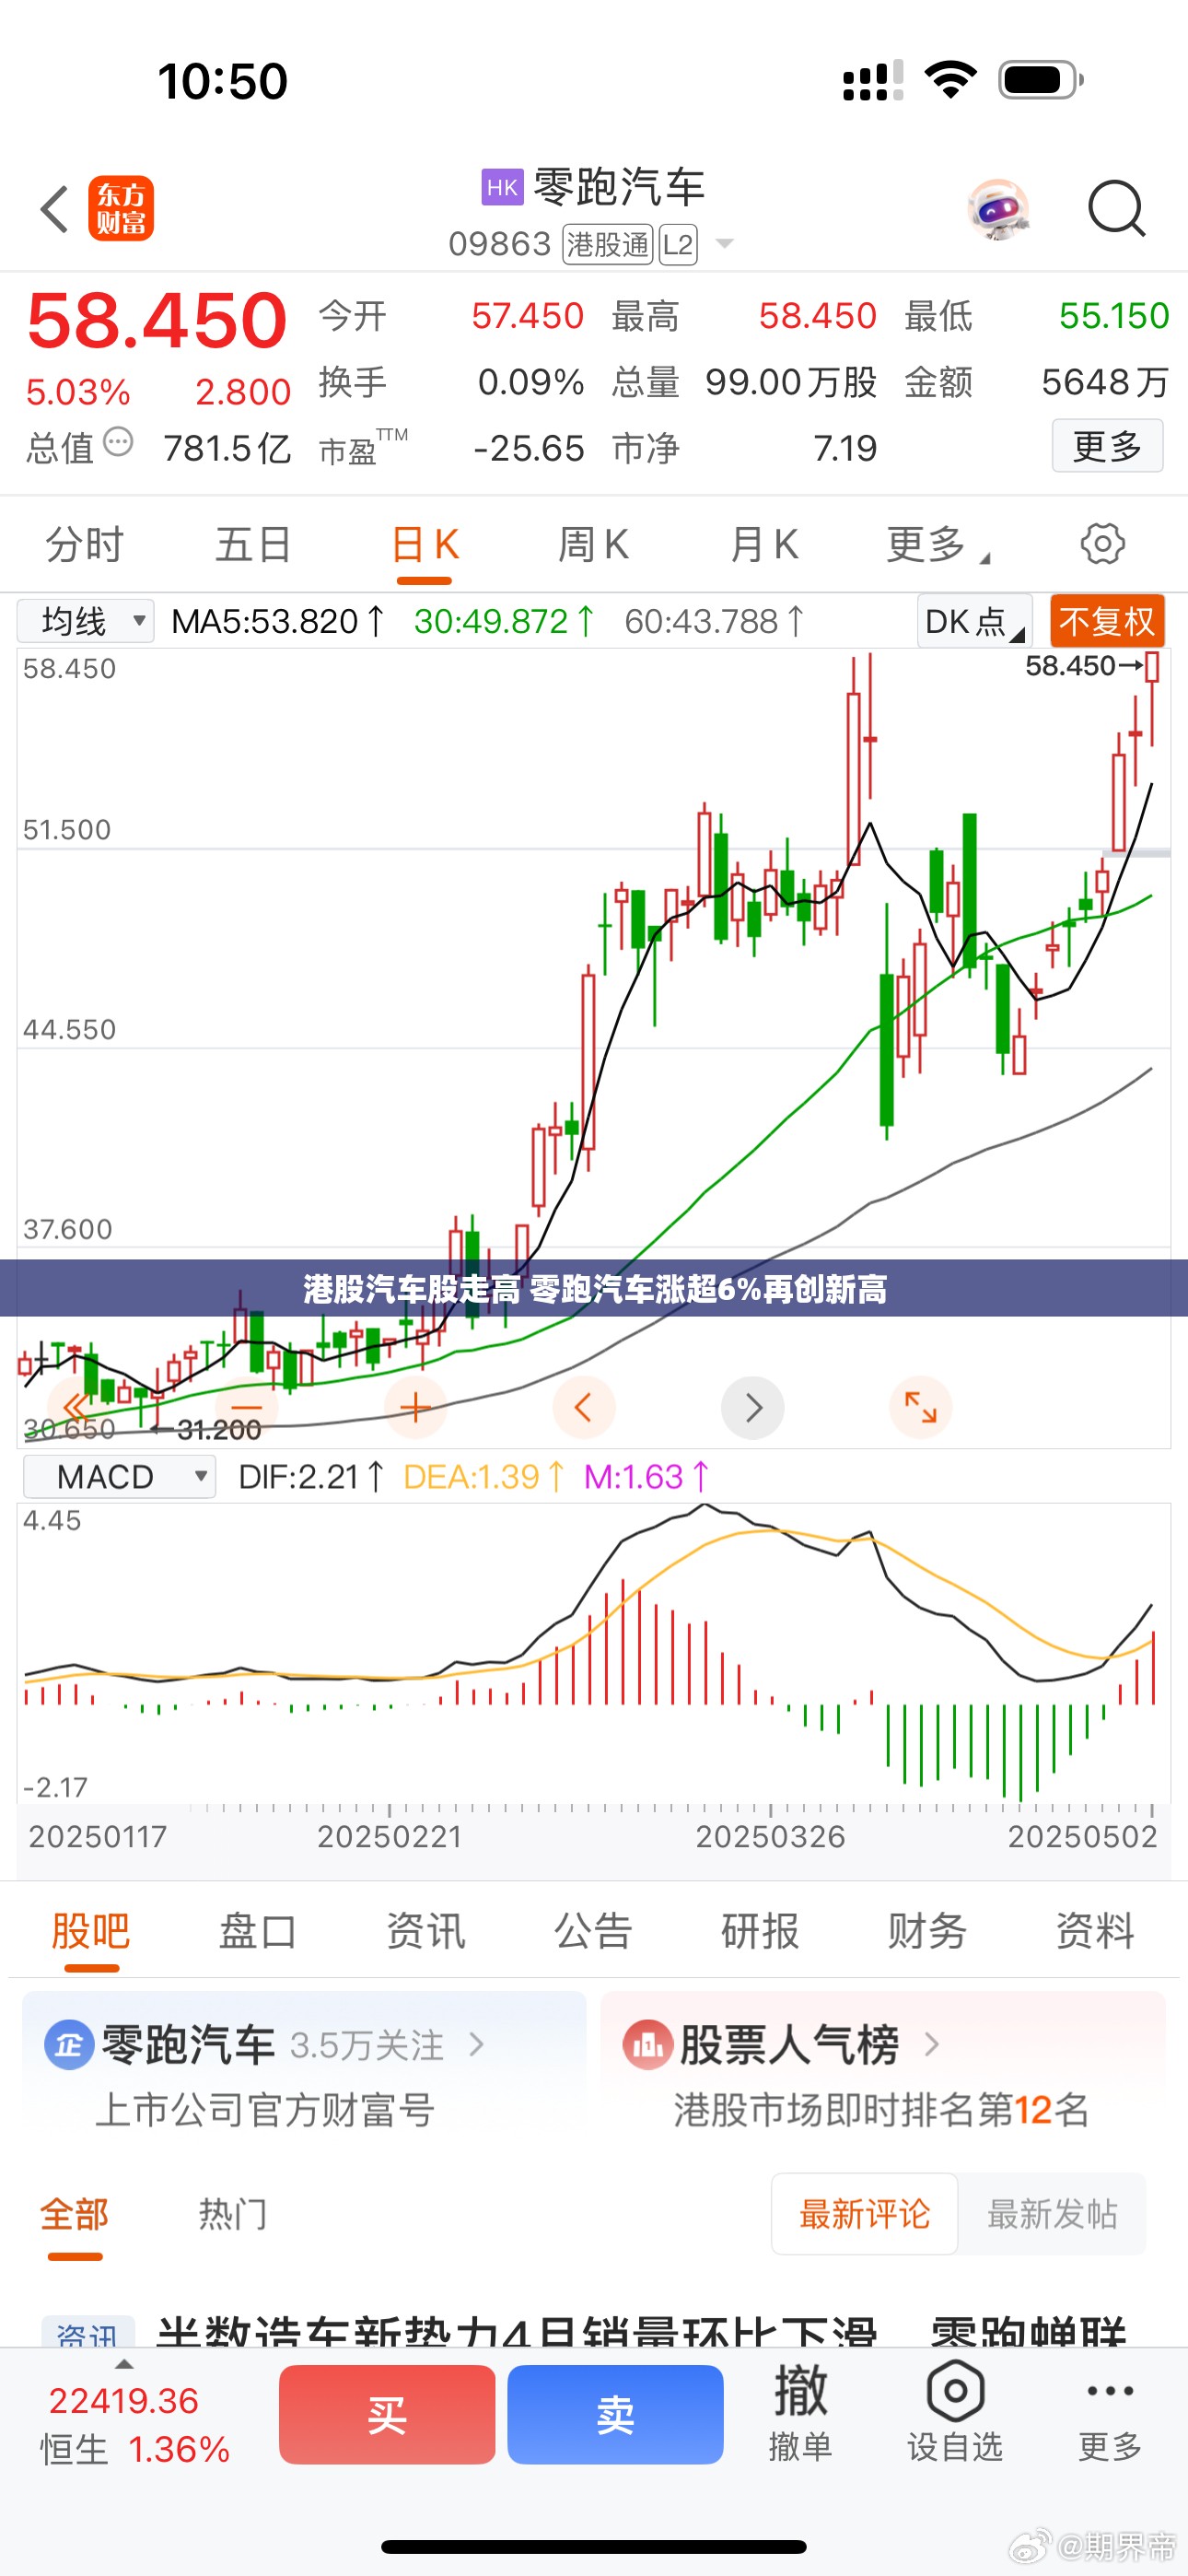Tap the 58.450 current price

pos(157,320)
